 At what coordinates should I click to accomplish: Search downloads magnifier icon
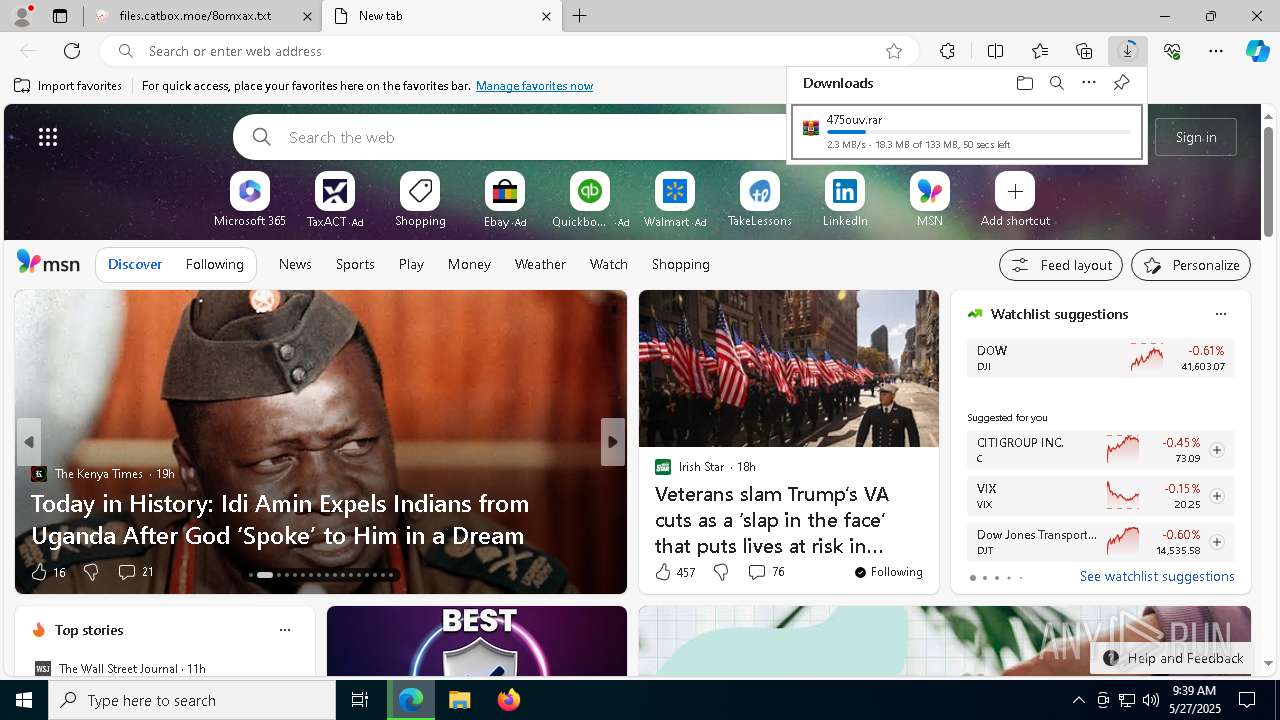(1056, 83)
